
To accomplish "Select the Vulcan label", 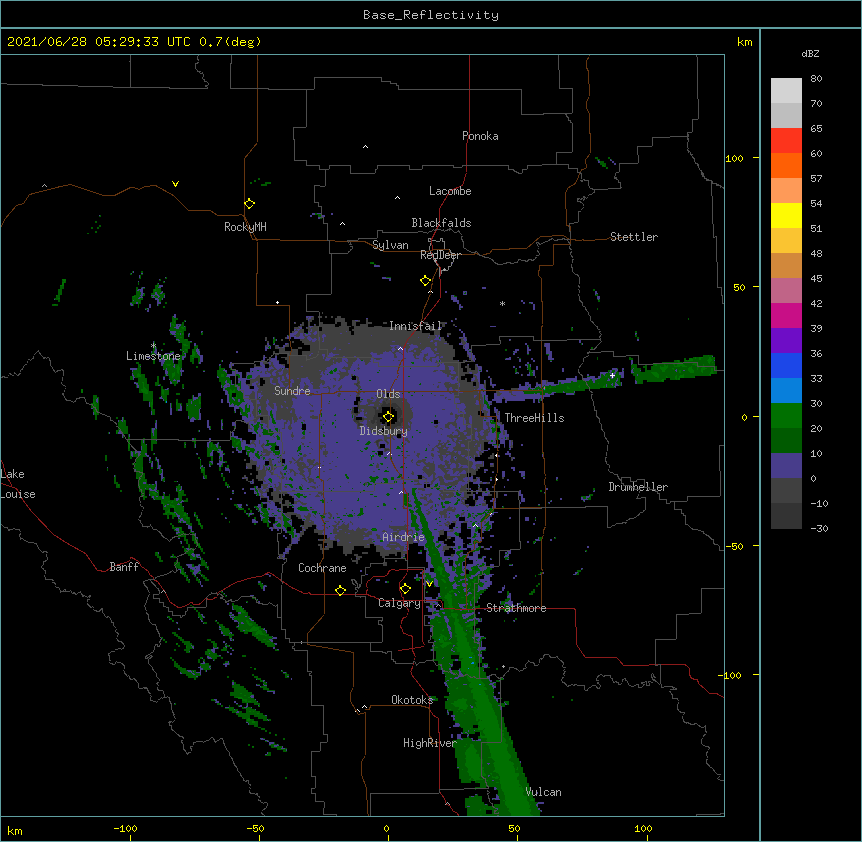I will (544, 792).
